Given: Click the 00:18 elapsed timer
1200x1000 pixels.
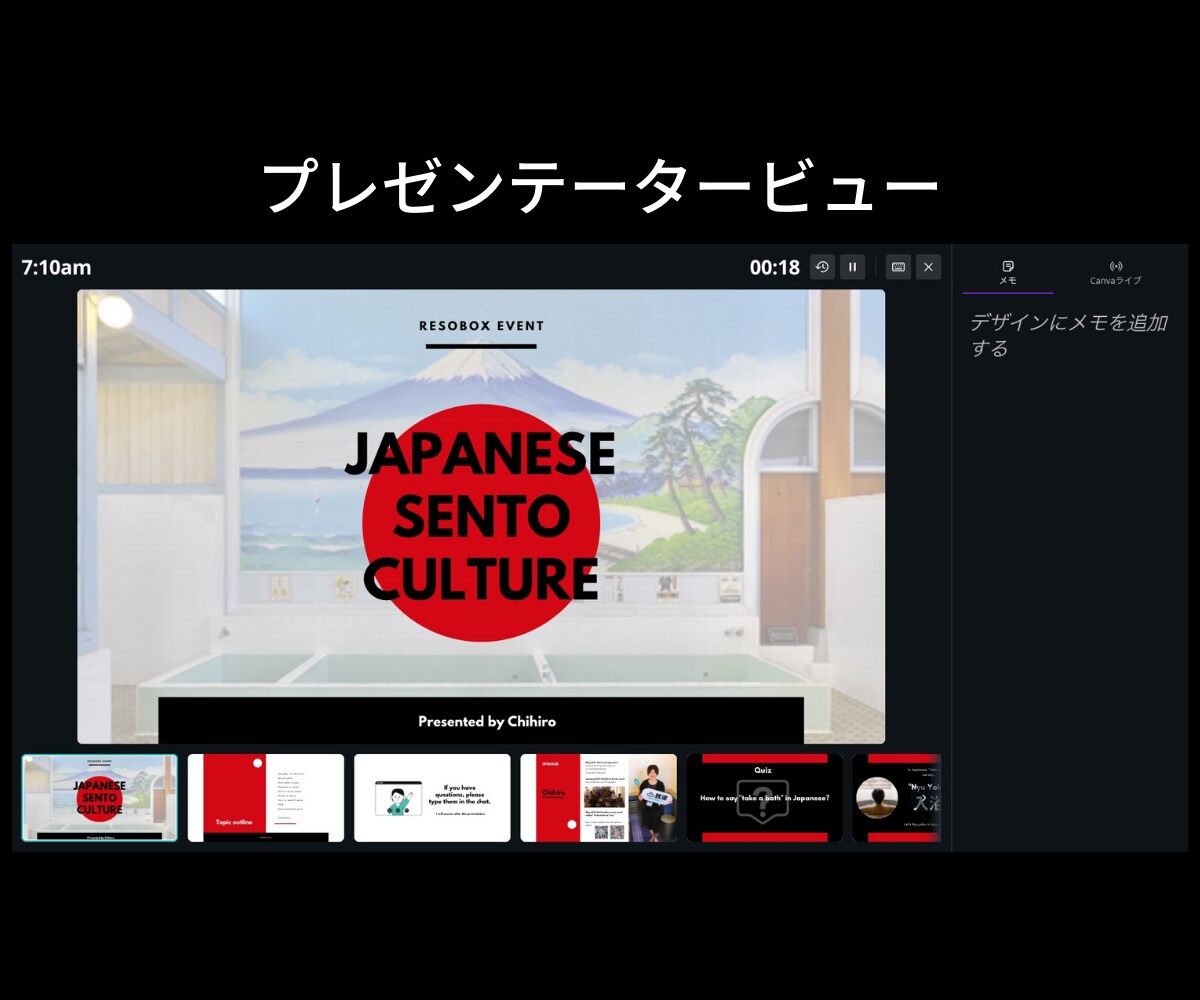Looking at the screenshot, I should [775, 267].
